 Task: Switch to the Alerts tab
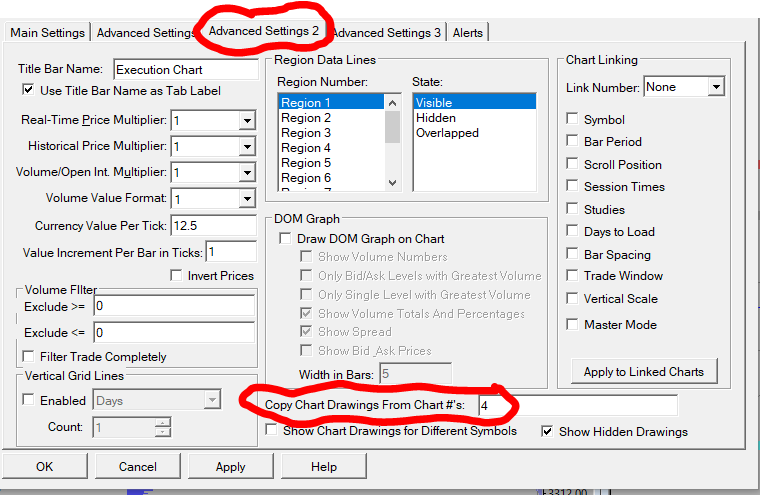(x=468, y=33)
